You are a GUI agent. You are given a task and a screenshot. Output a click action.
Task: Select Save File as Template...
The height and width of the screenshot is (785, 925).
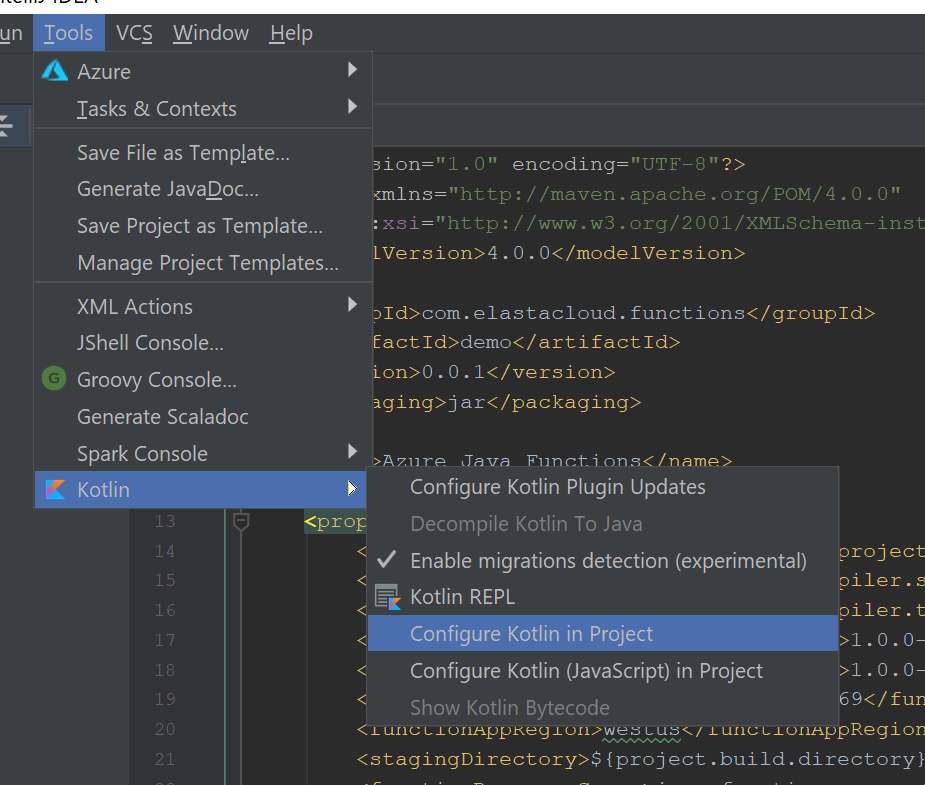pyautogui.click(x=204, y=153)
